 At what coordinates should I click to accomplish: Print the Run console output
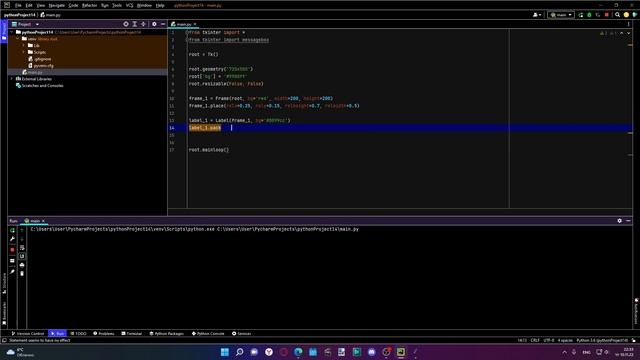22,265
